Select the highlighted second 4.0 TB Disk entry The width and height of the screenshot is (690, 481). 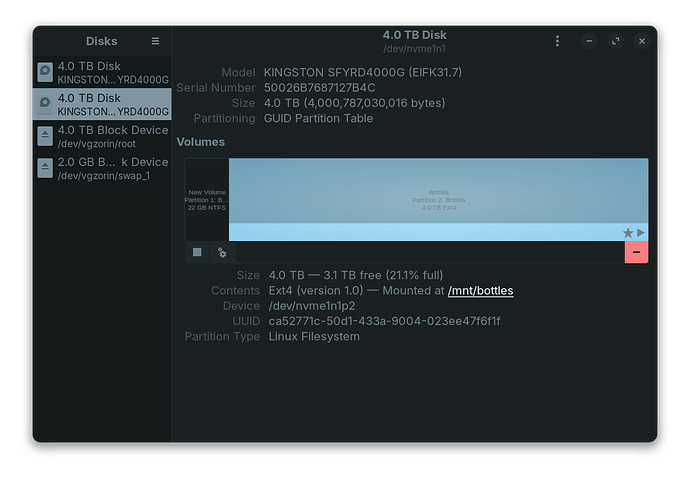[102, 104]
